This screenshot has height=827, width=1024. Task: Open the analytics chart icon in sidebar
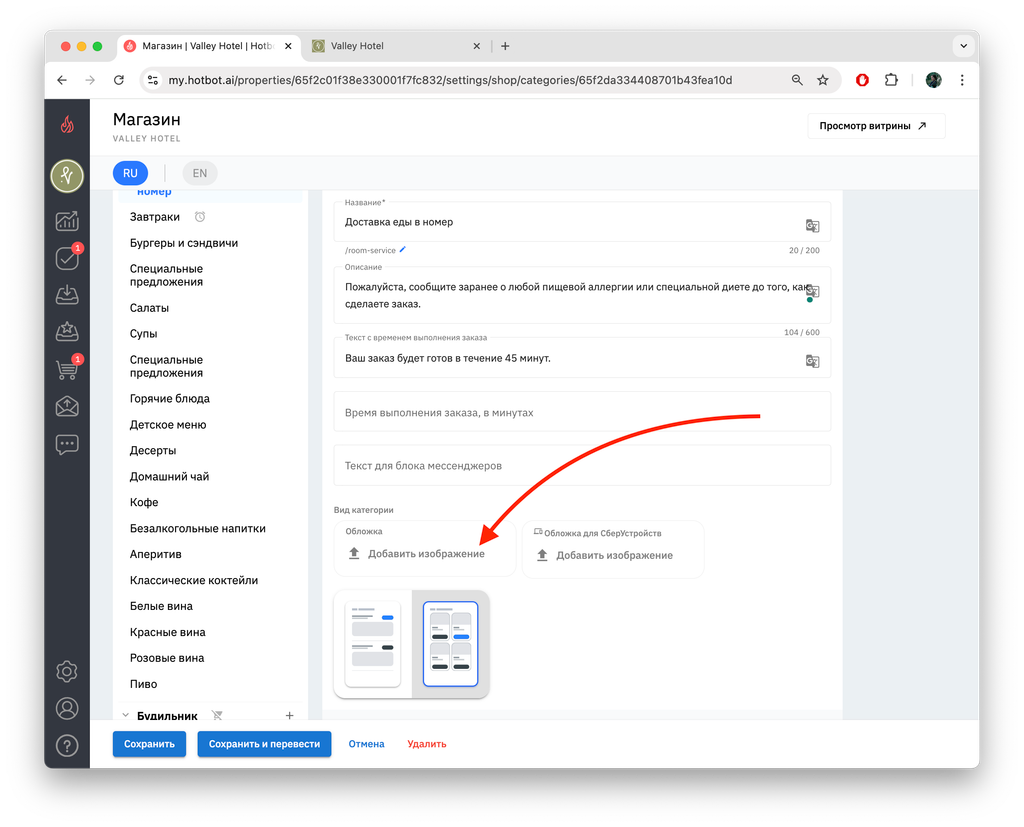point(67,221)
